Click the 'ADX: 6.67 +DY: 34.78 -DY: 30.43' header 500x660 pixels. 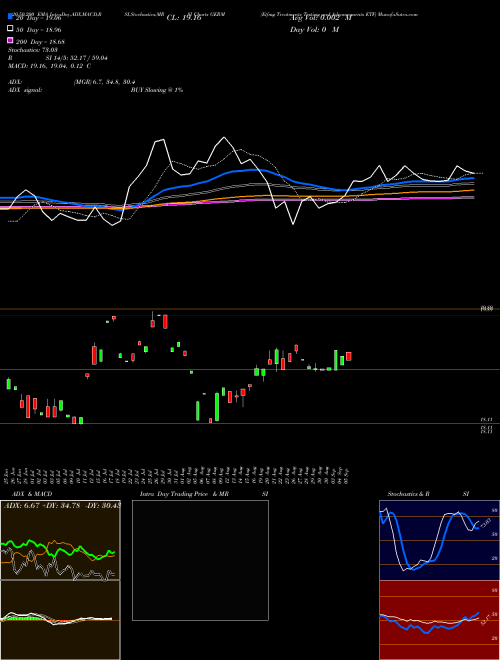click(x=62, y=505)
